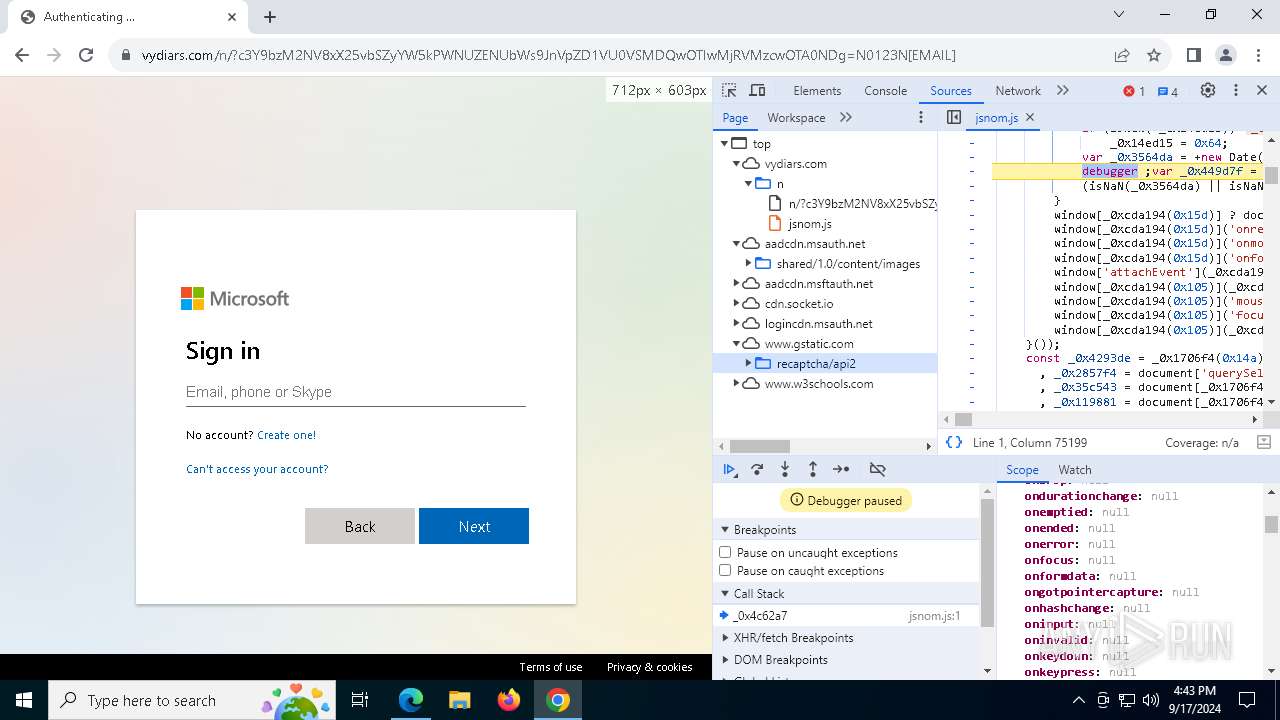Deactivate all breakpoints

(x=878, y=469)
